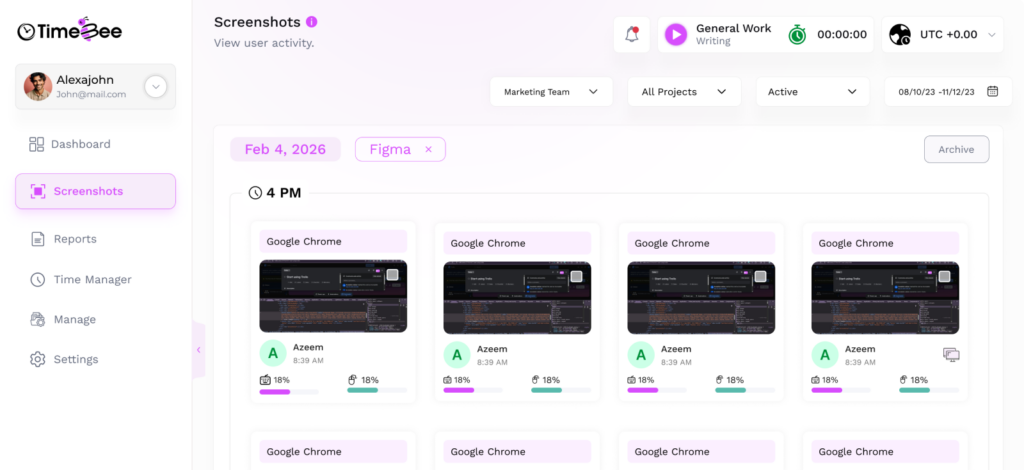Click the 00:00:00 timer readout
This screenshot has height=470, width=1024.
[842, 35]
